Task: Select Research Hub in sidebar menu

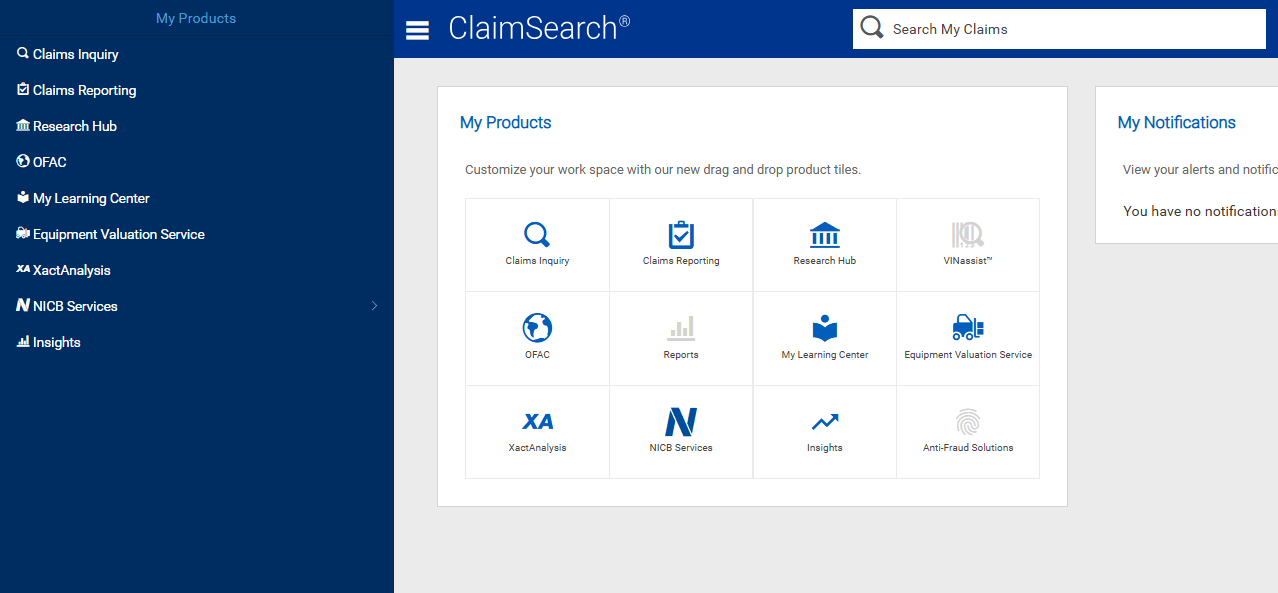Action: tap(75, 126)
